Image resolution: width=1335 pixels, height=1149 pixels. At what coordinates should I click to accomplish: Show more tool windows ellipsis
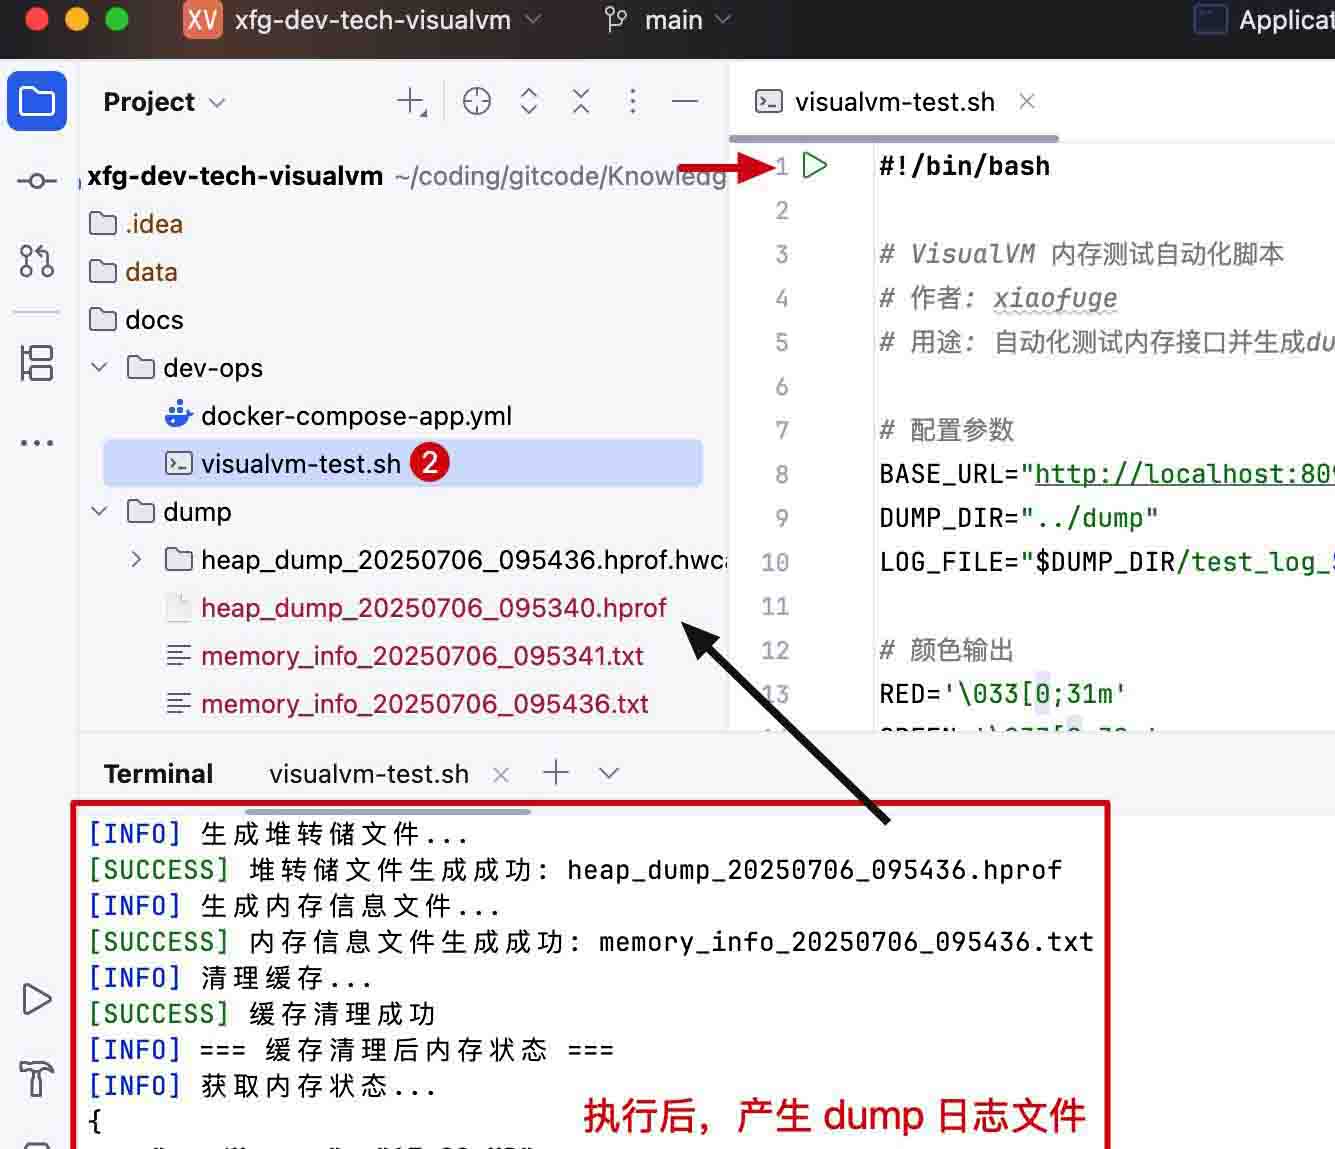[37, 442]
